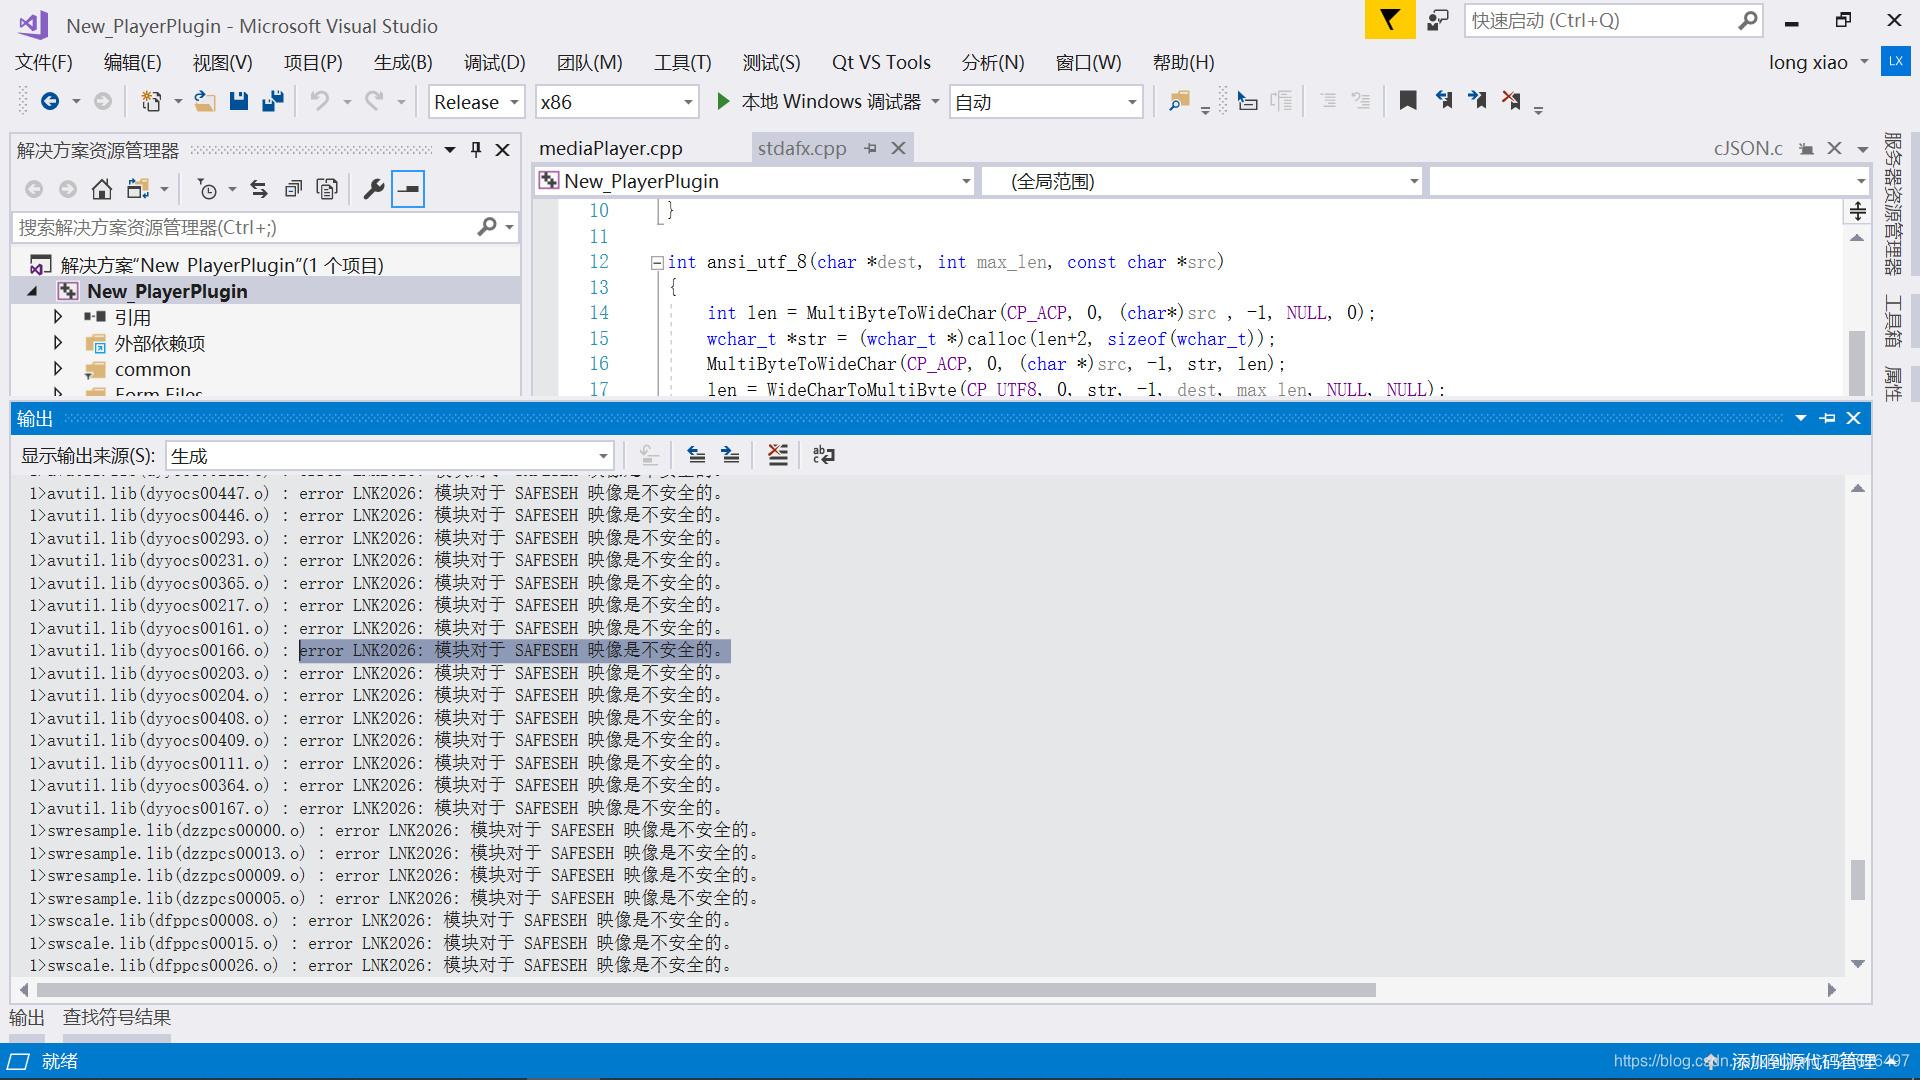Open the Find Symbol Results tab
Viewport: 1920px width, 1080px height.
pos(116,1017)
